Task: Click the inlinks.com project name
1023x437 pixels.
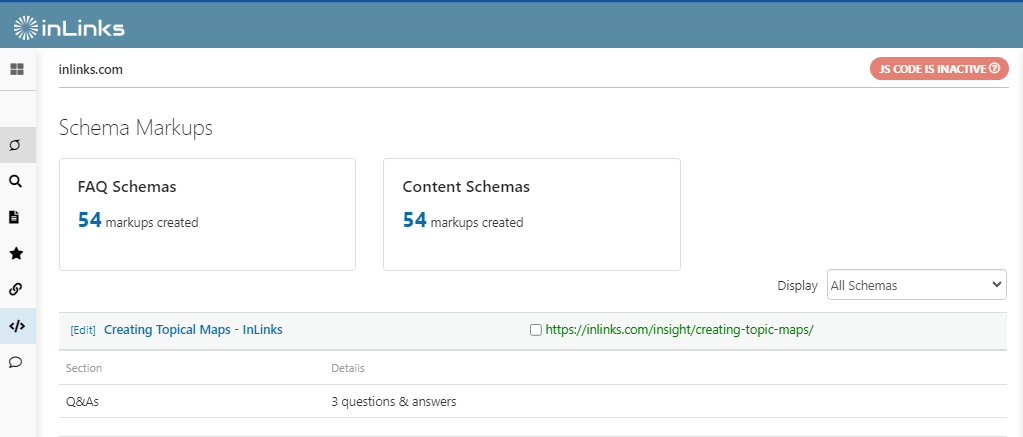Action: tap(91, 70)
